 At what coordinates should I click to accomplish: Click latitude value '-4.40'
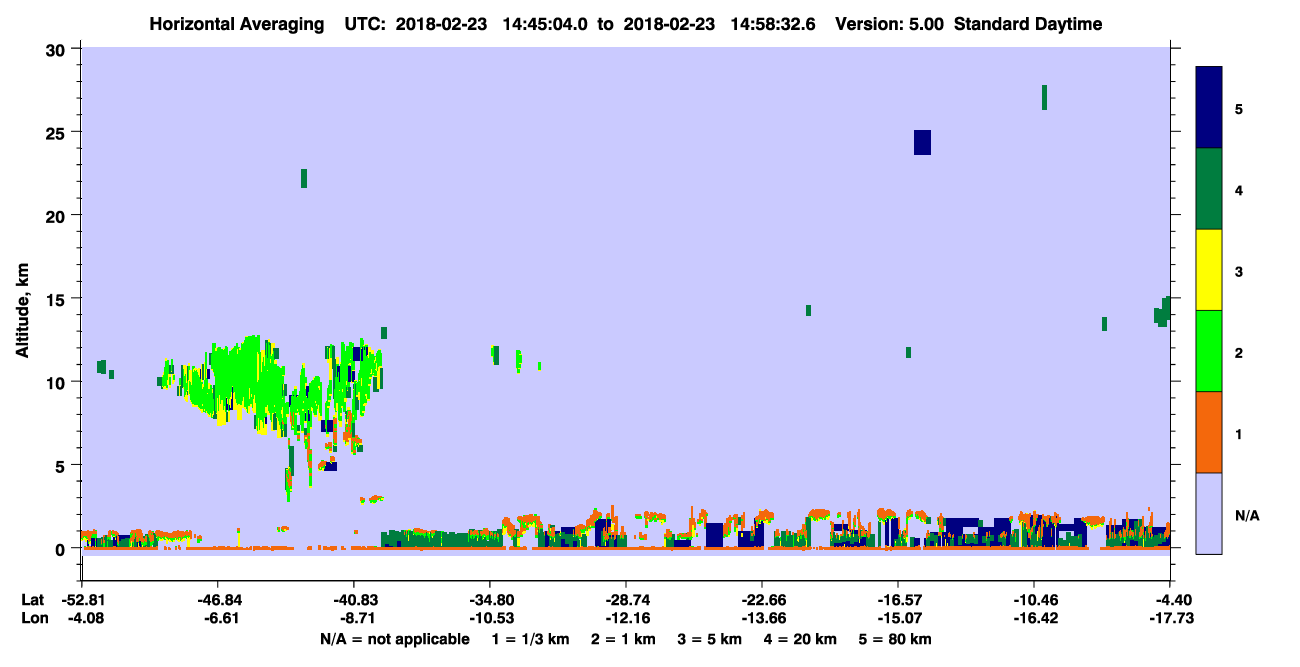(x=1172, y=599)
